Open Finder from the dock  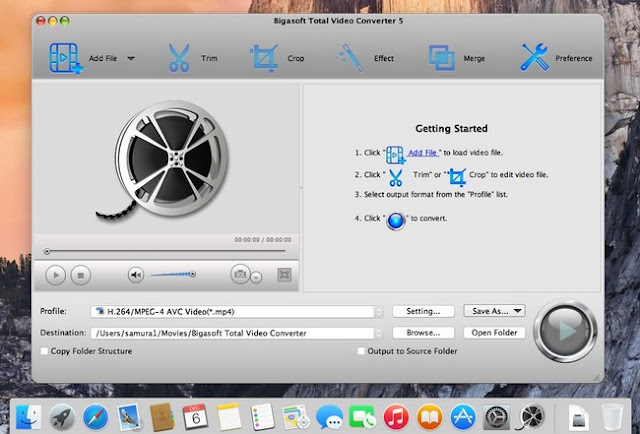click(29, 417)
